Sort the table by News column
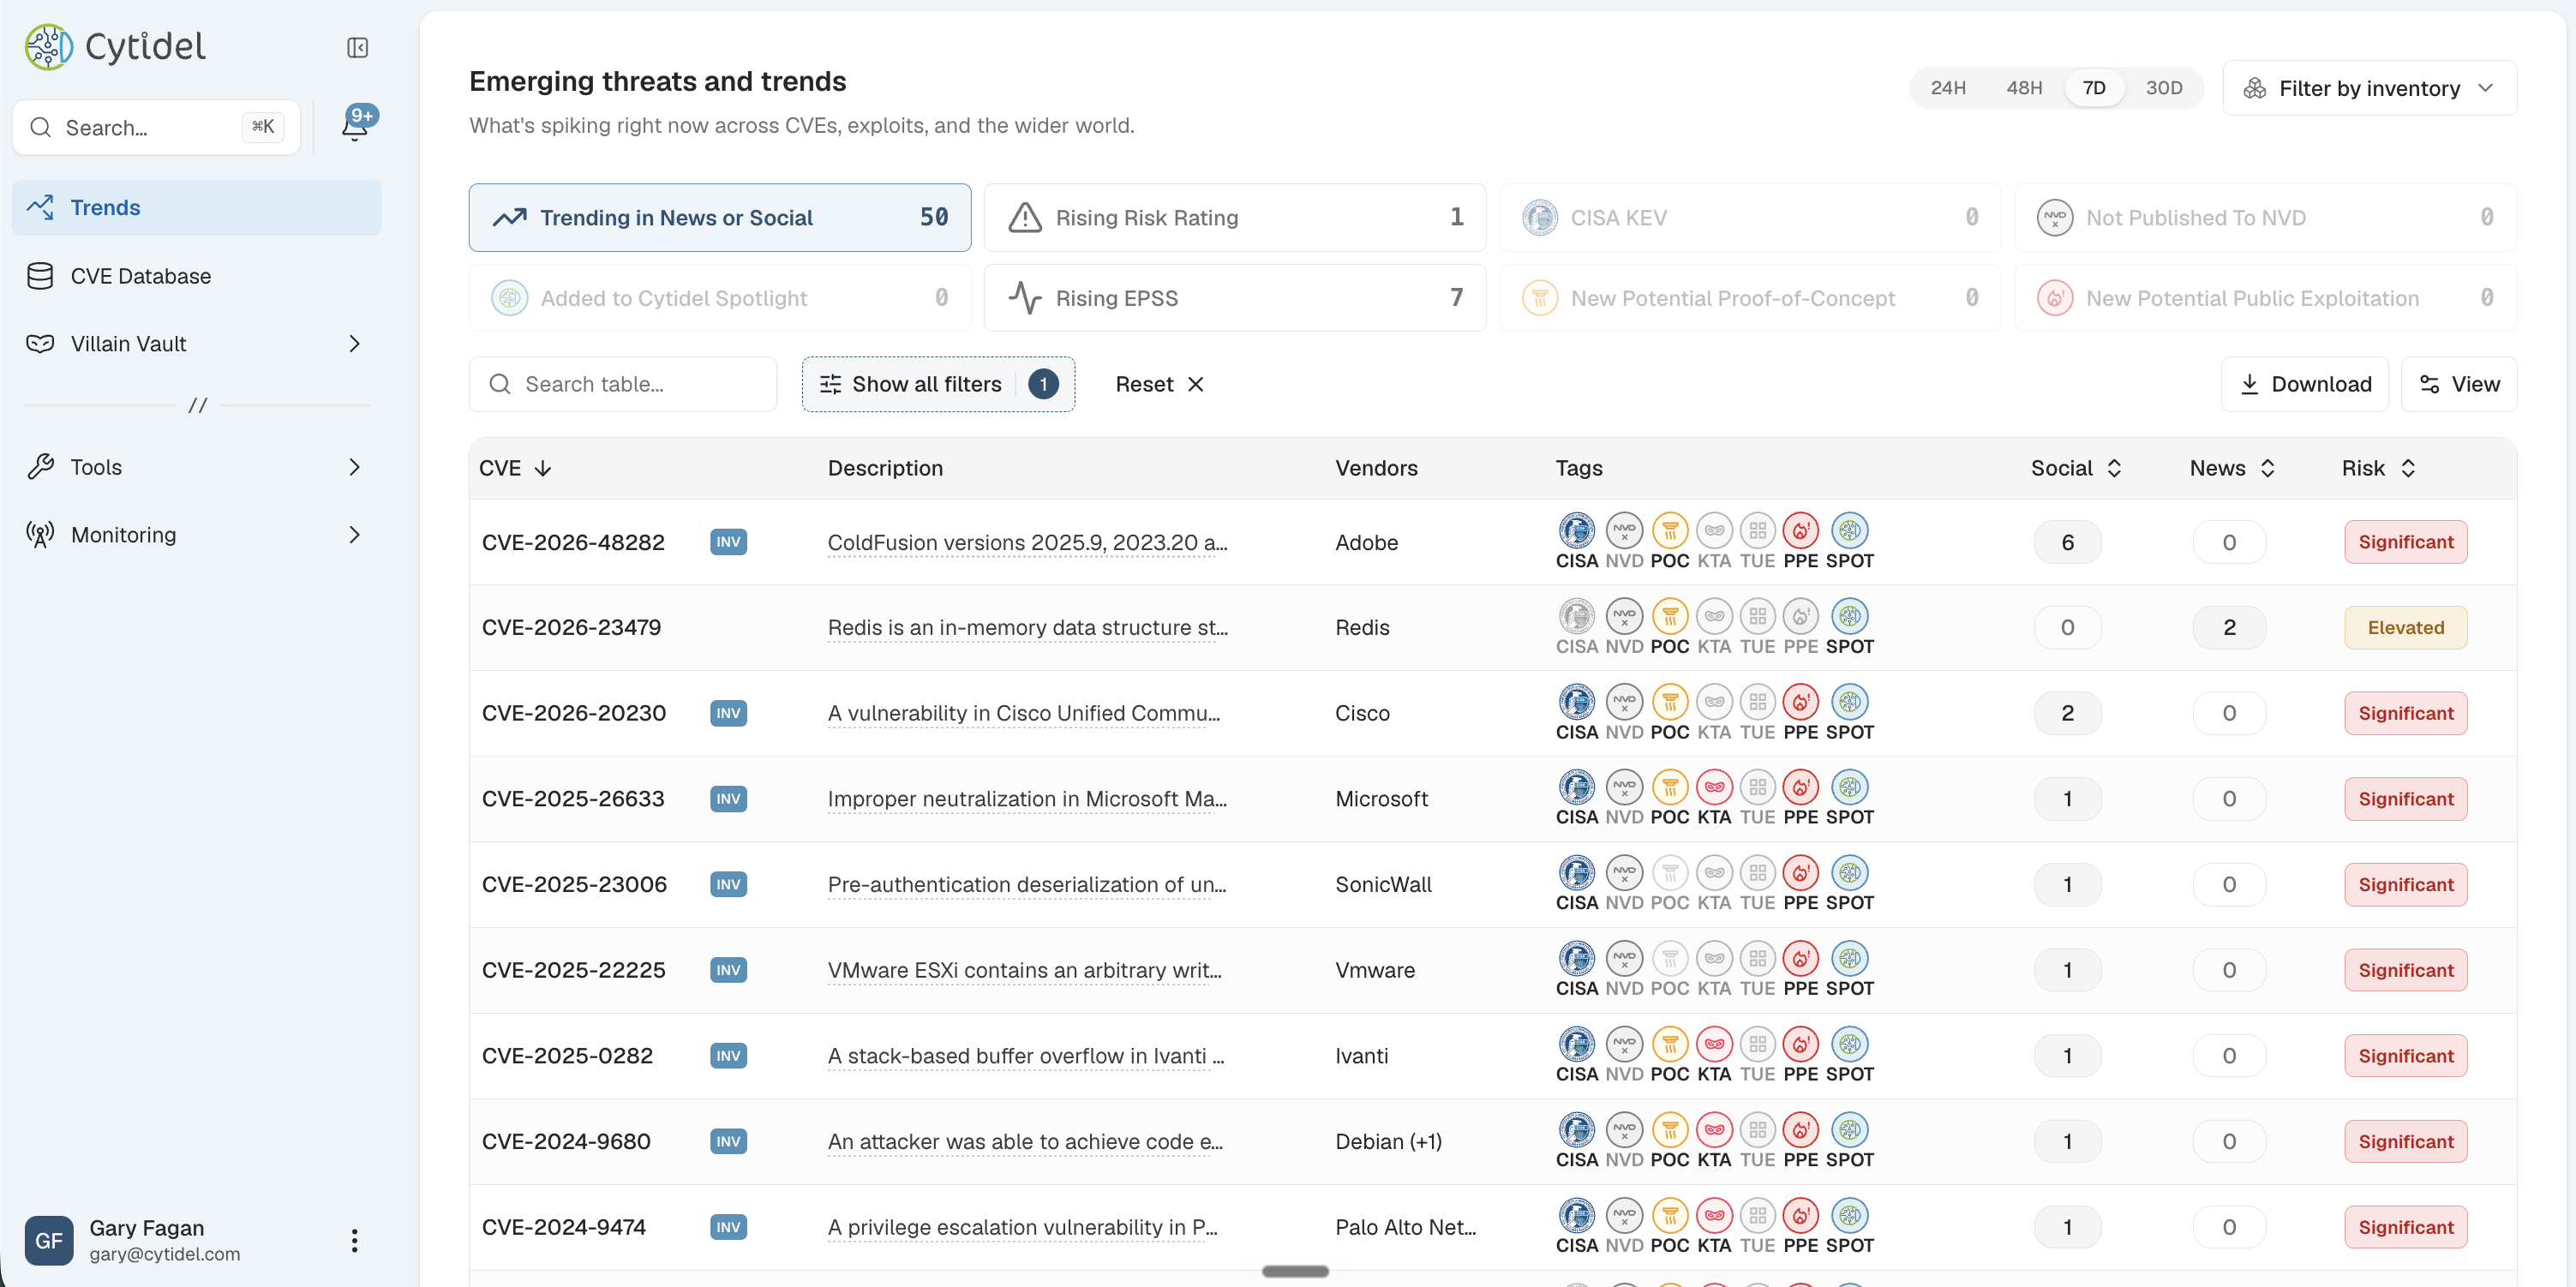 (2232, 468)
